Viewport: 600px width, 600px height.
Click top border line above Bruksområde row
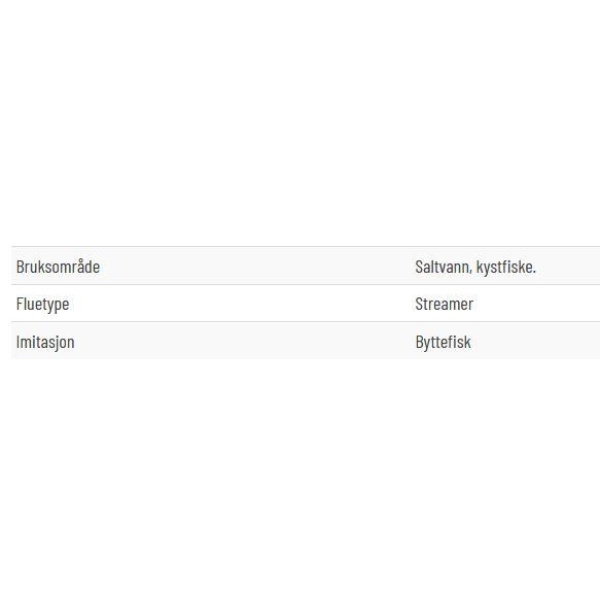click(x=306, y=246)
